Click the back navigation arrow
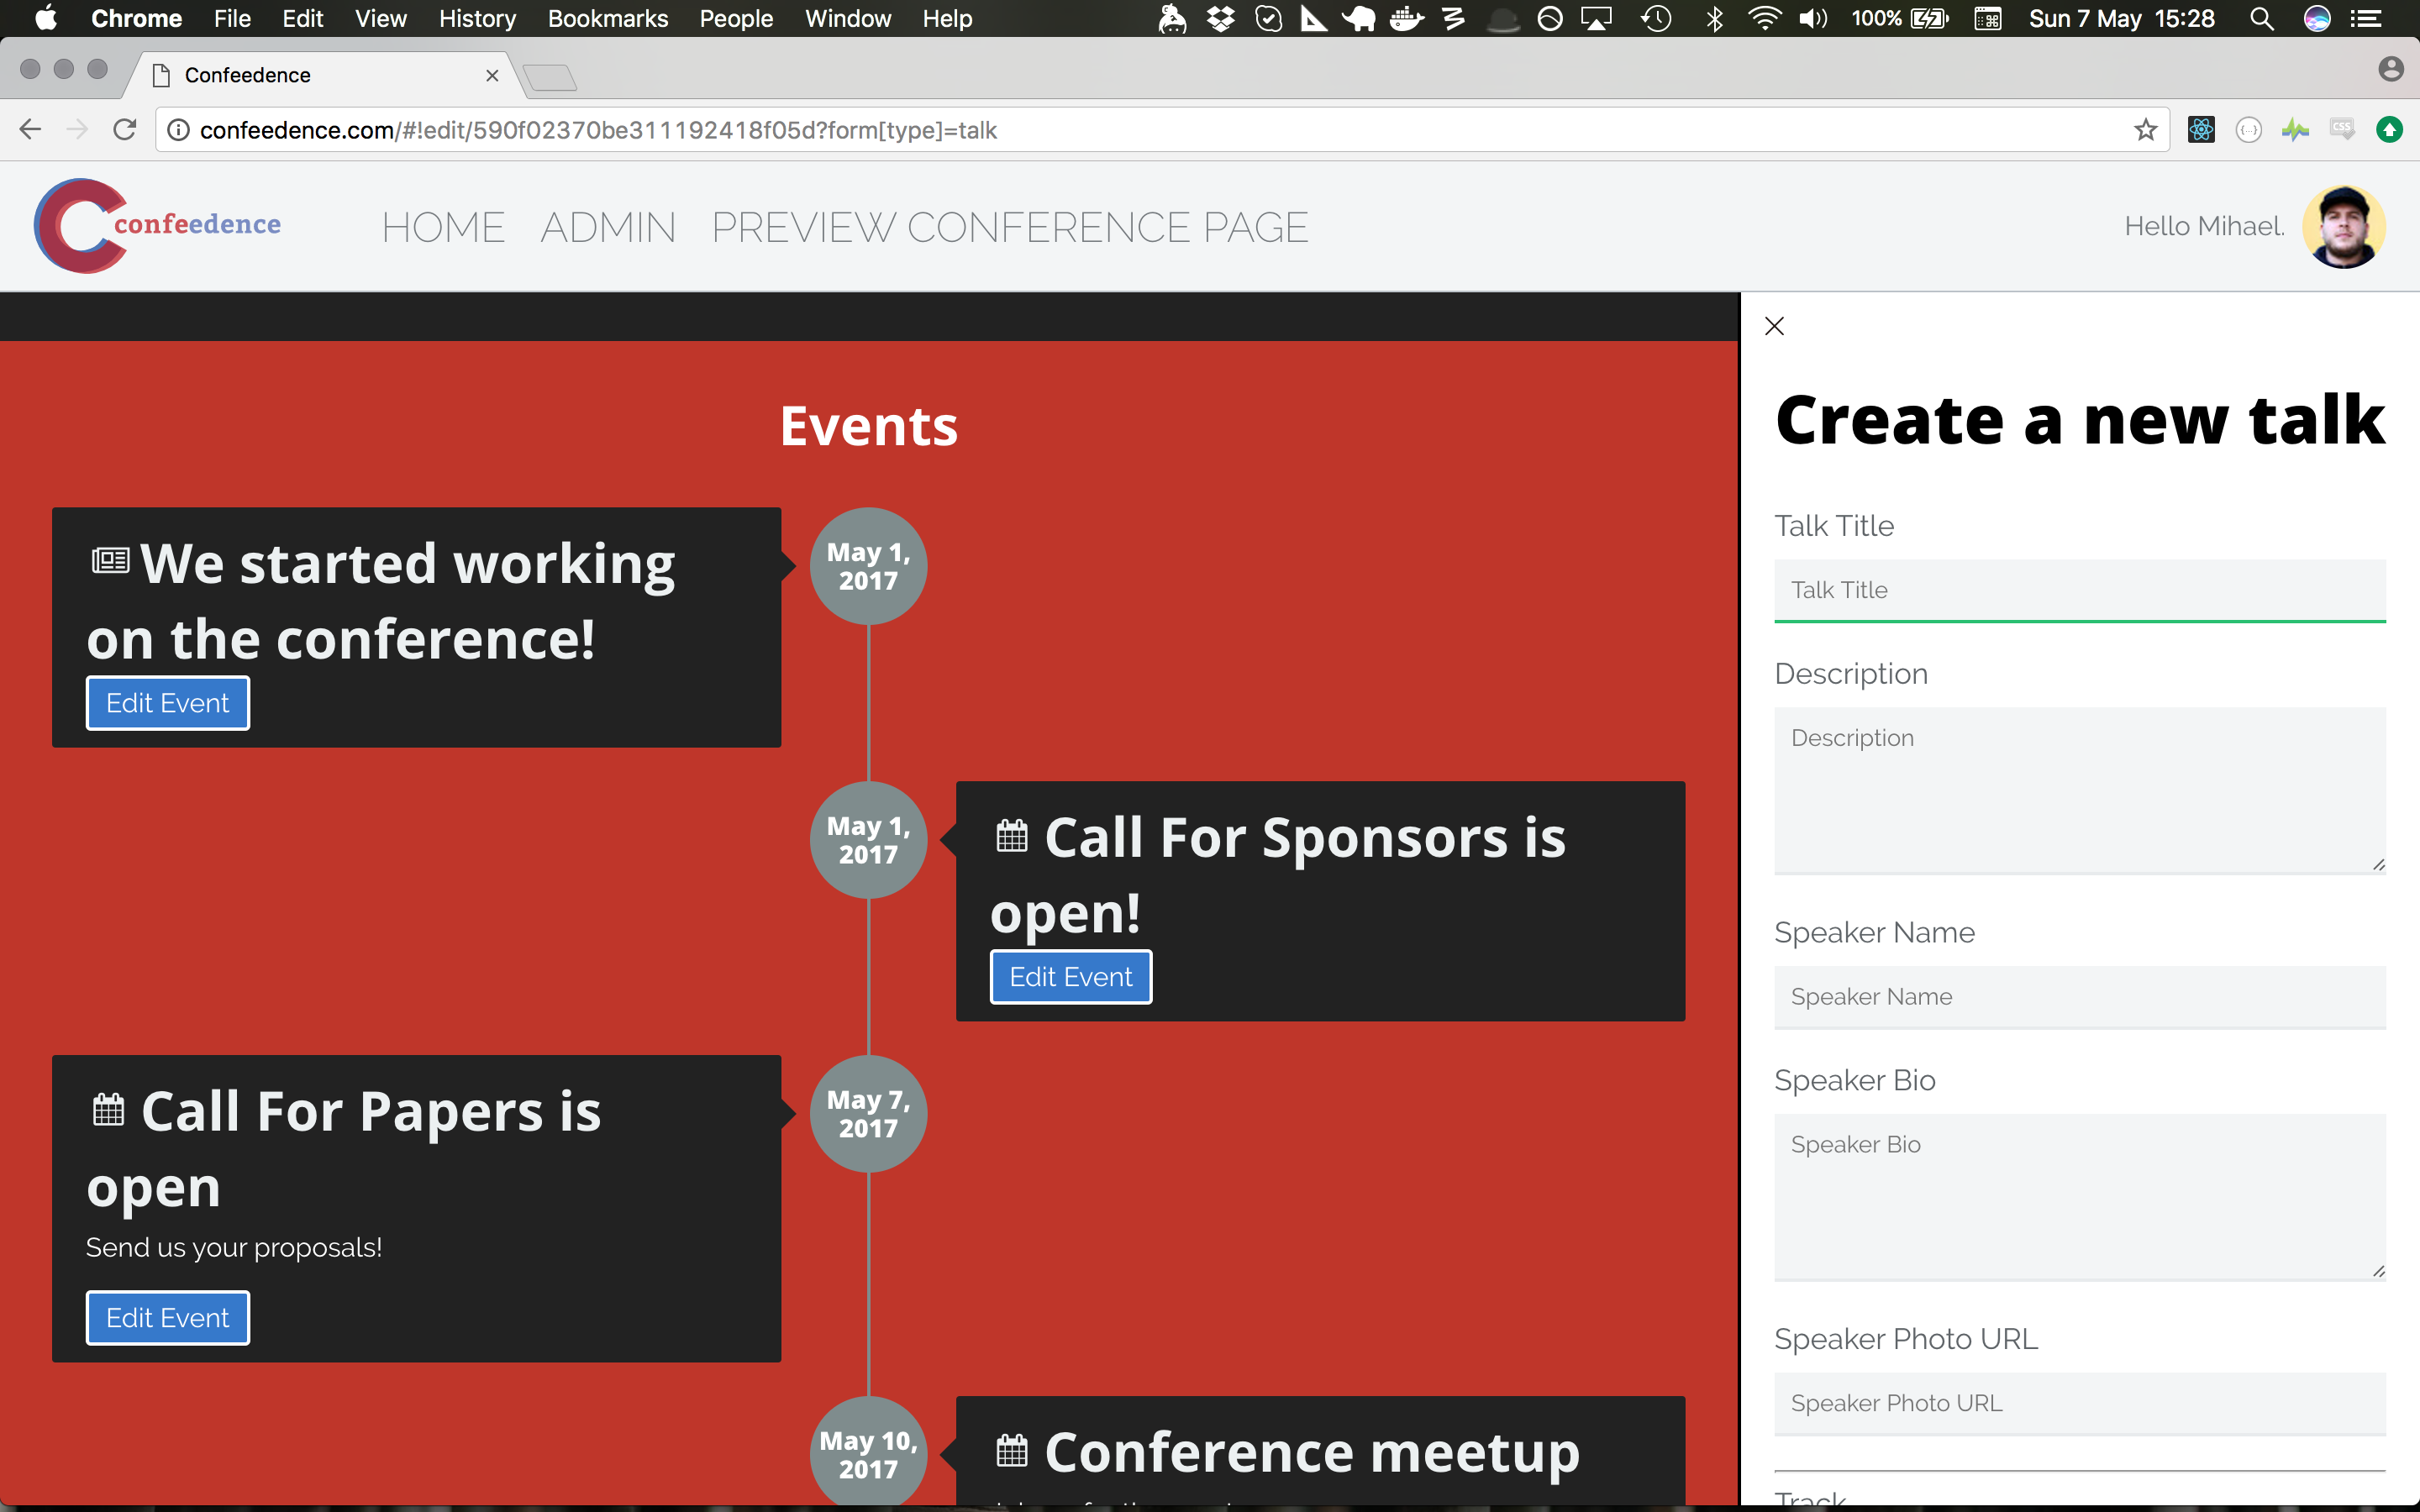 [x=30, y=130]
